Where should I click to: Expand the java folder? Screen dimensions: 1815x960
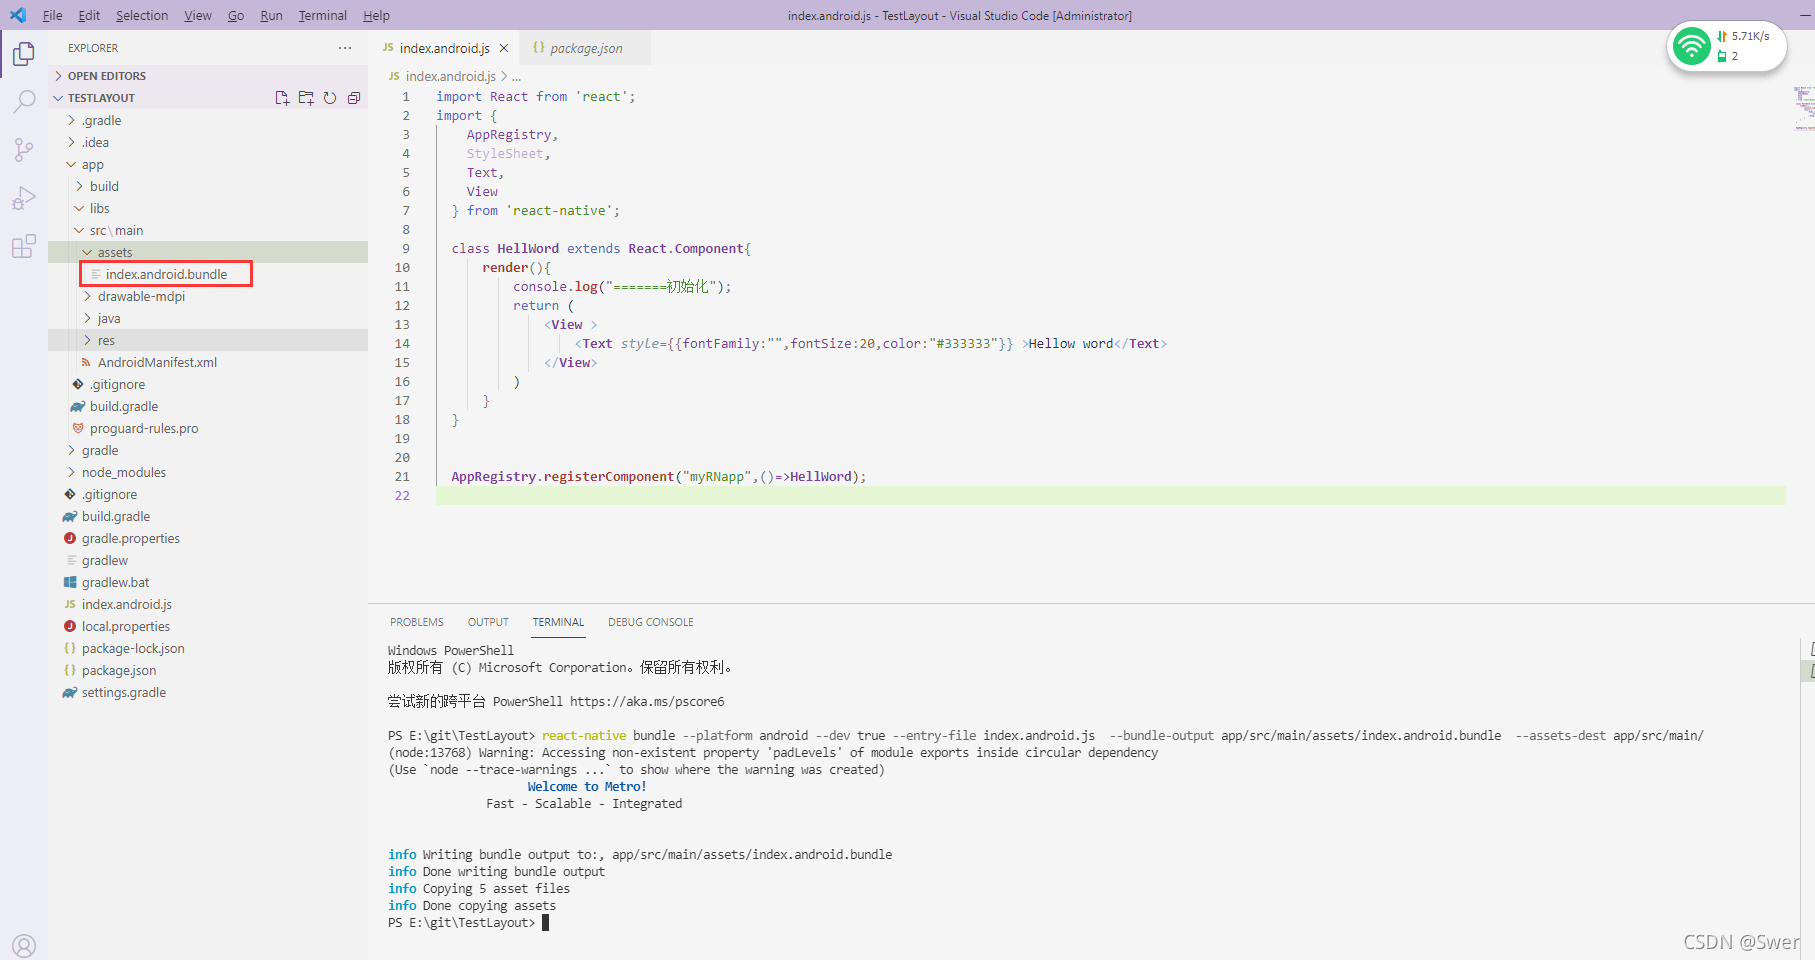[208, 318]
